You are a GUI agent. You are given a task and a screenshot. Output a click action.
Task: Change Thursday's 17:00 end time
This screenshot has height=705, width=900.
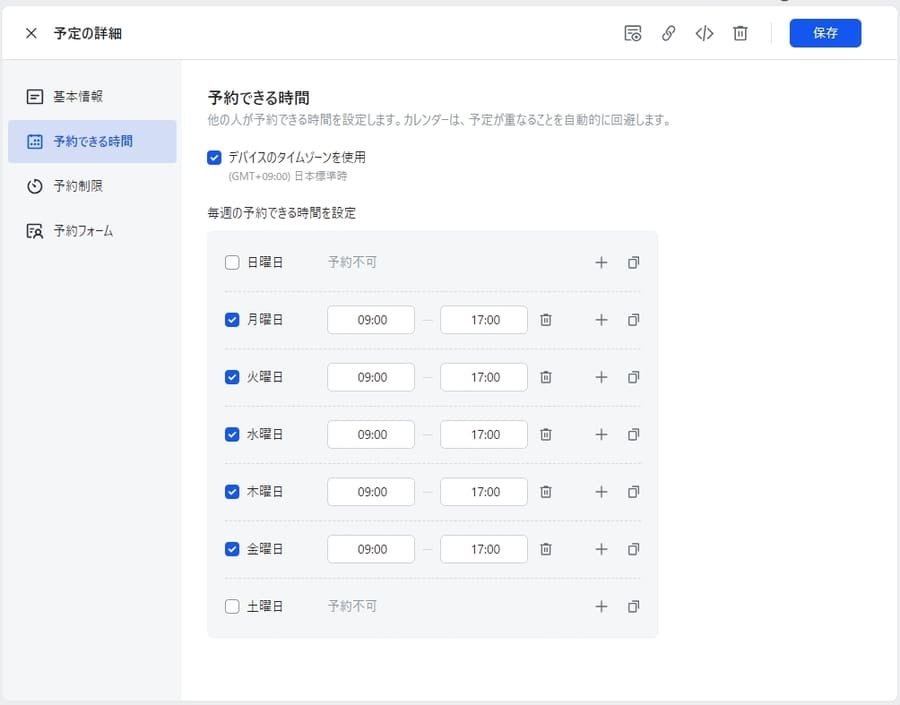click(x=483, y=491)
